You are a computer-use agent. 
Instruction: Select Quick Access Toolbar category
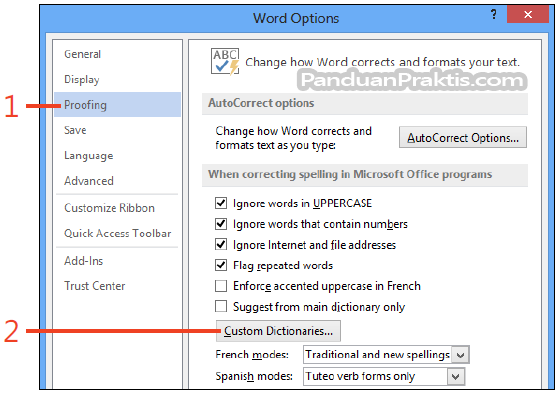coord(117,233)
